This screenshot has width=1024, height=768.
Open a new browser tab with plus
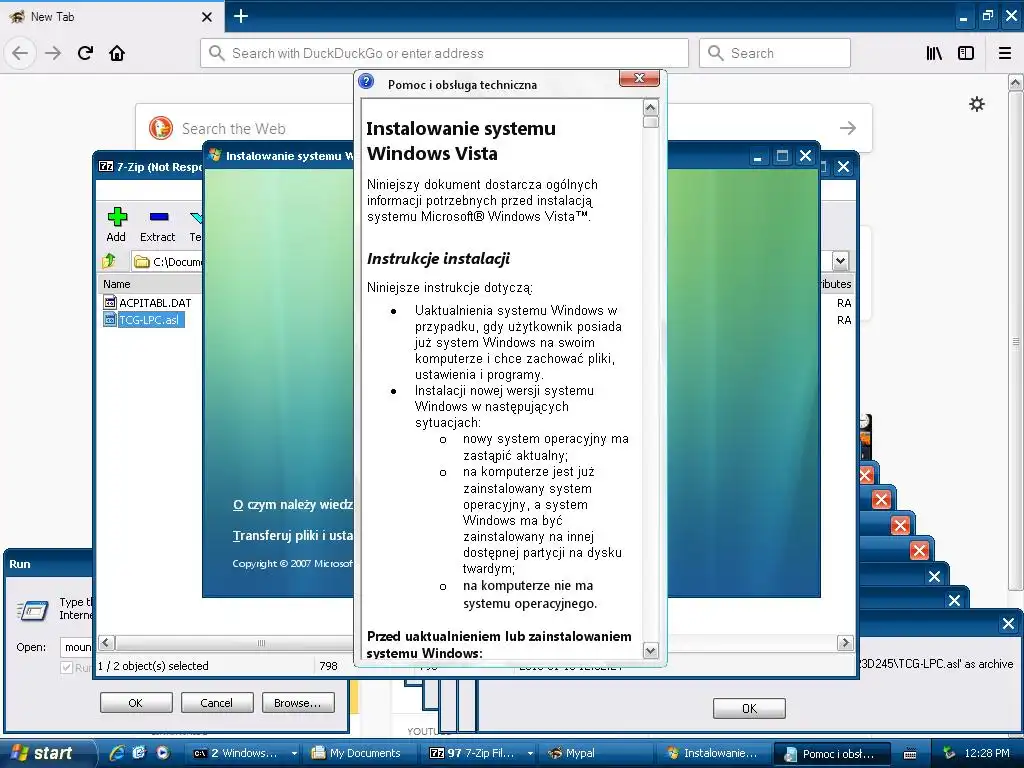pos(240,16)
